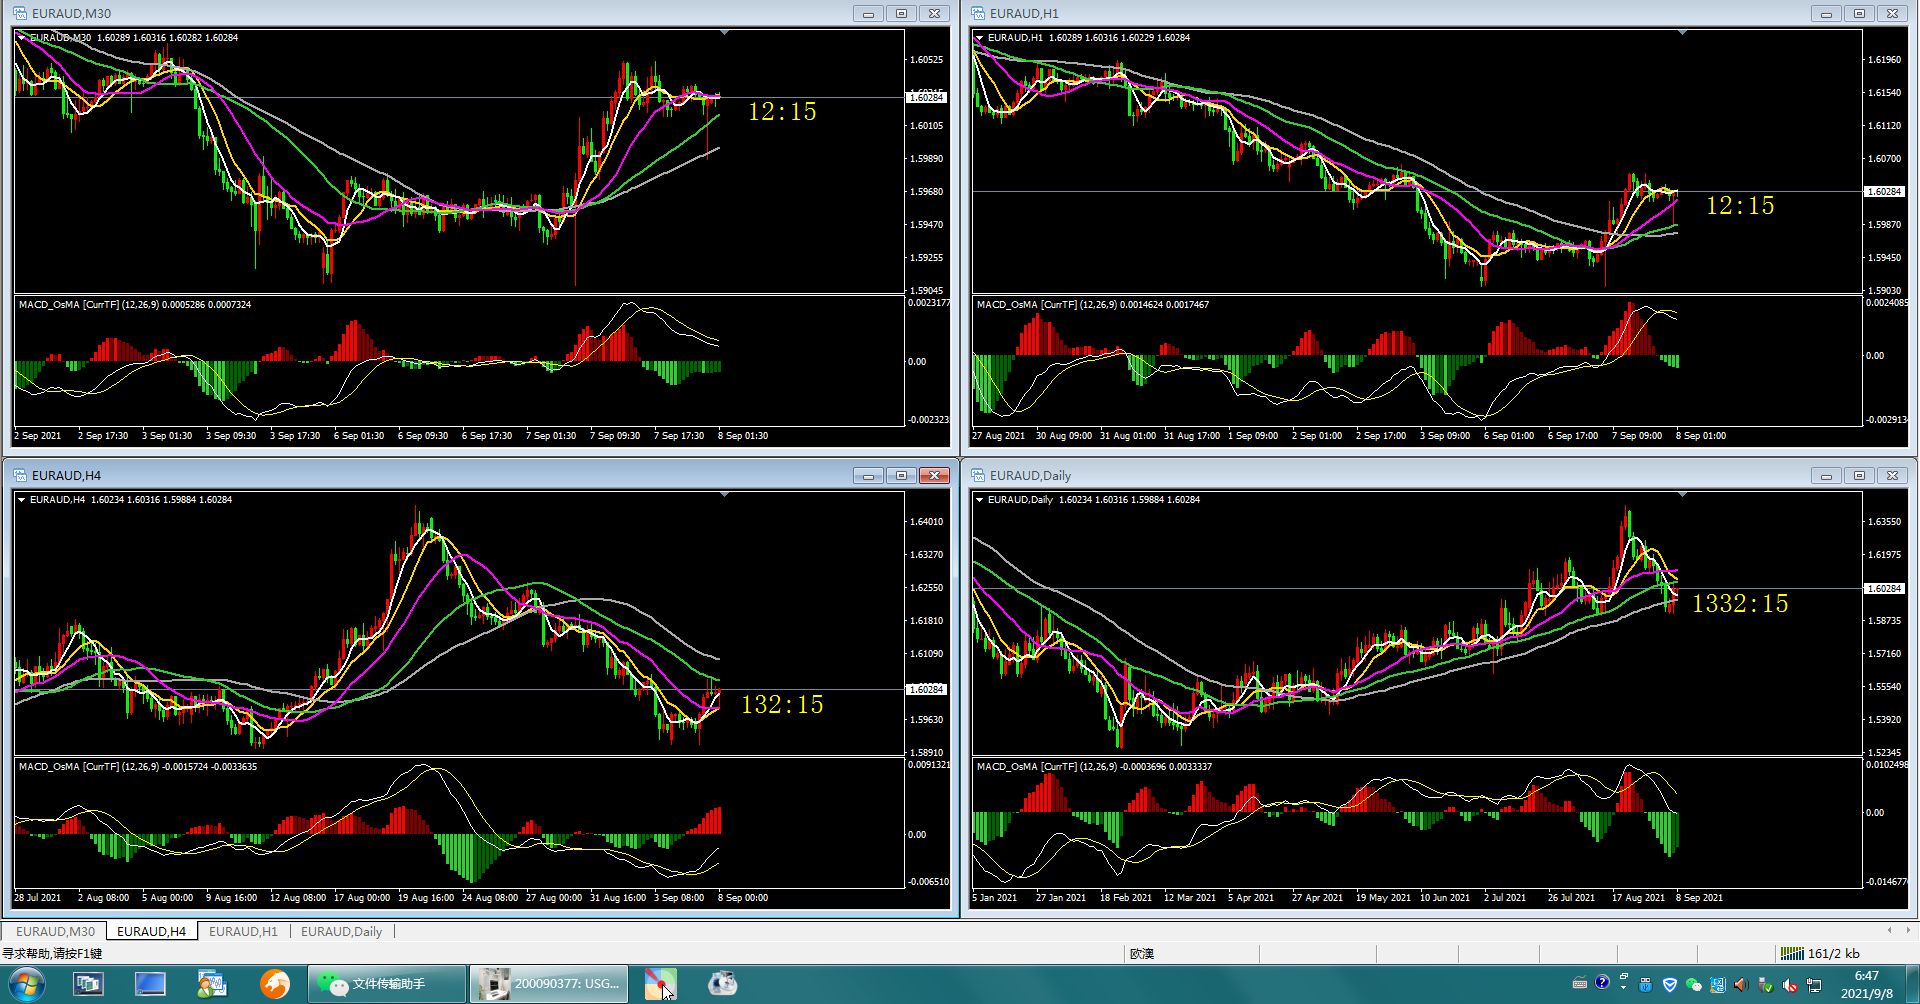Expand the EURAUD,Daily chart indicator triangle menu
This screenshot has height=1004, width=1920.
979,499
